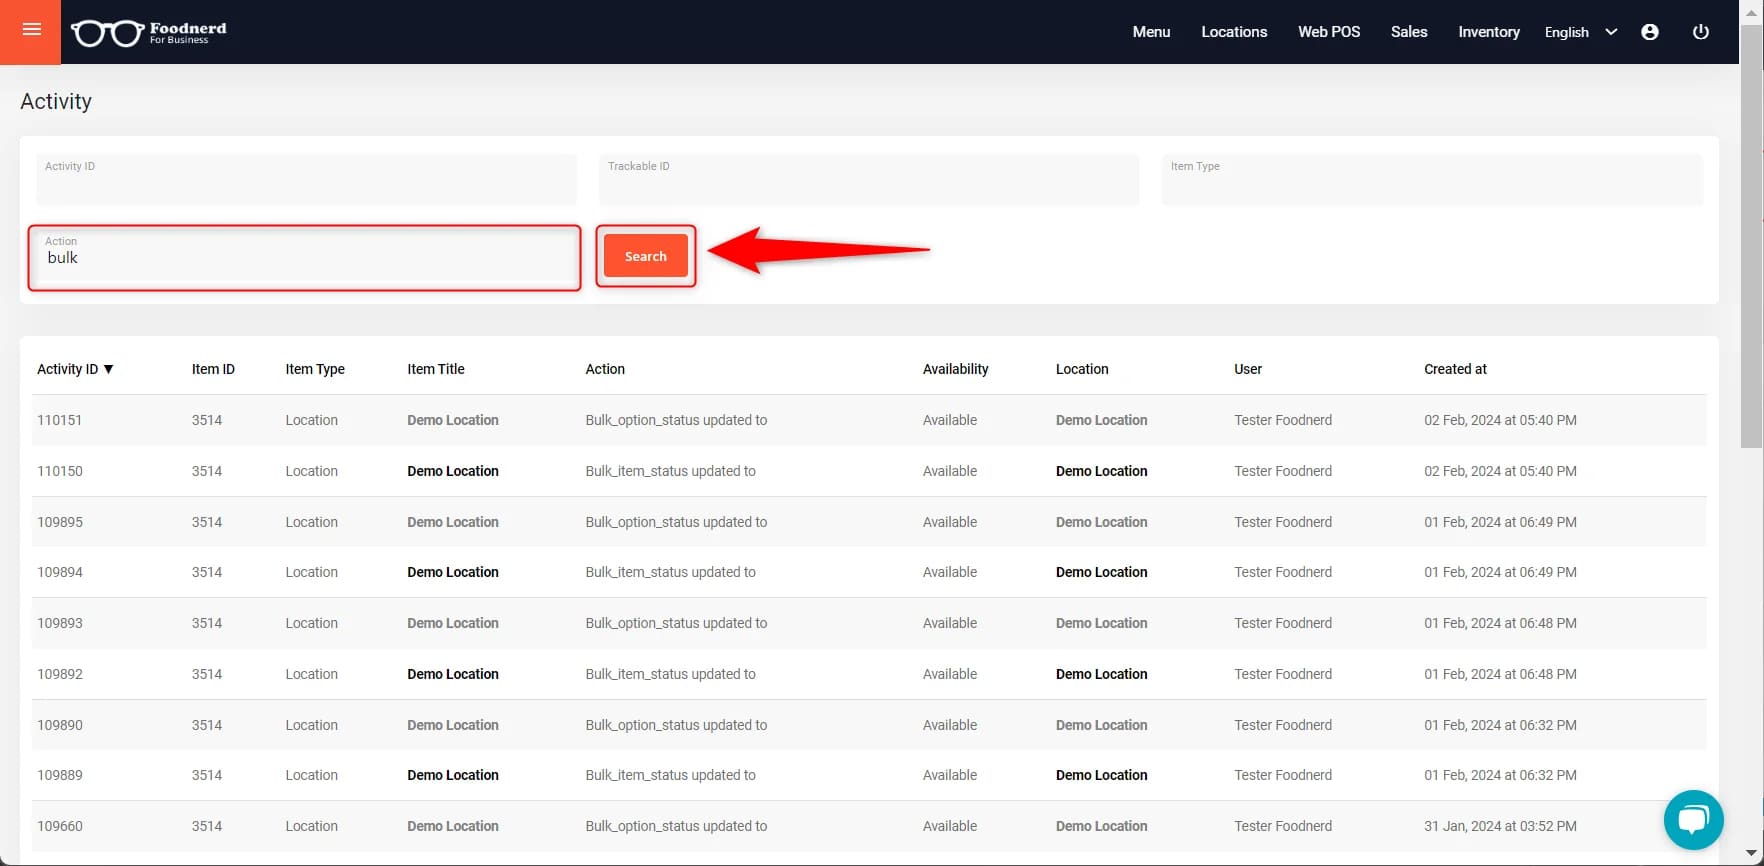Click Bulk_option_status action in row 109893
1764x866 pixels.
(676, 623)
